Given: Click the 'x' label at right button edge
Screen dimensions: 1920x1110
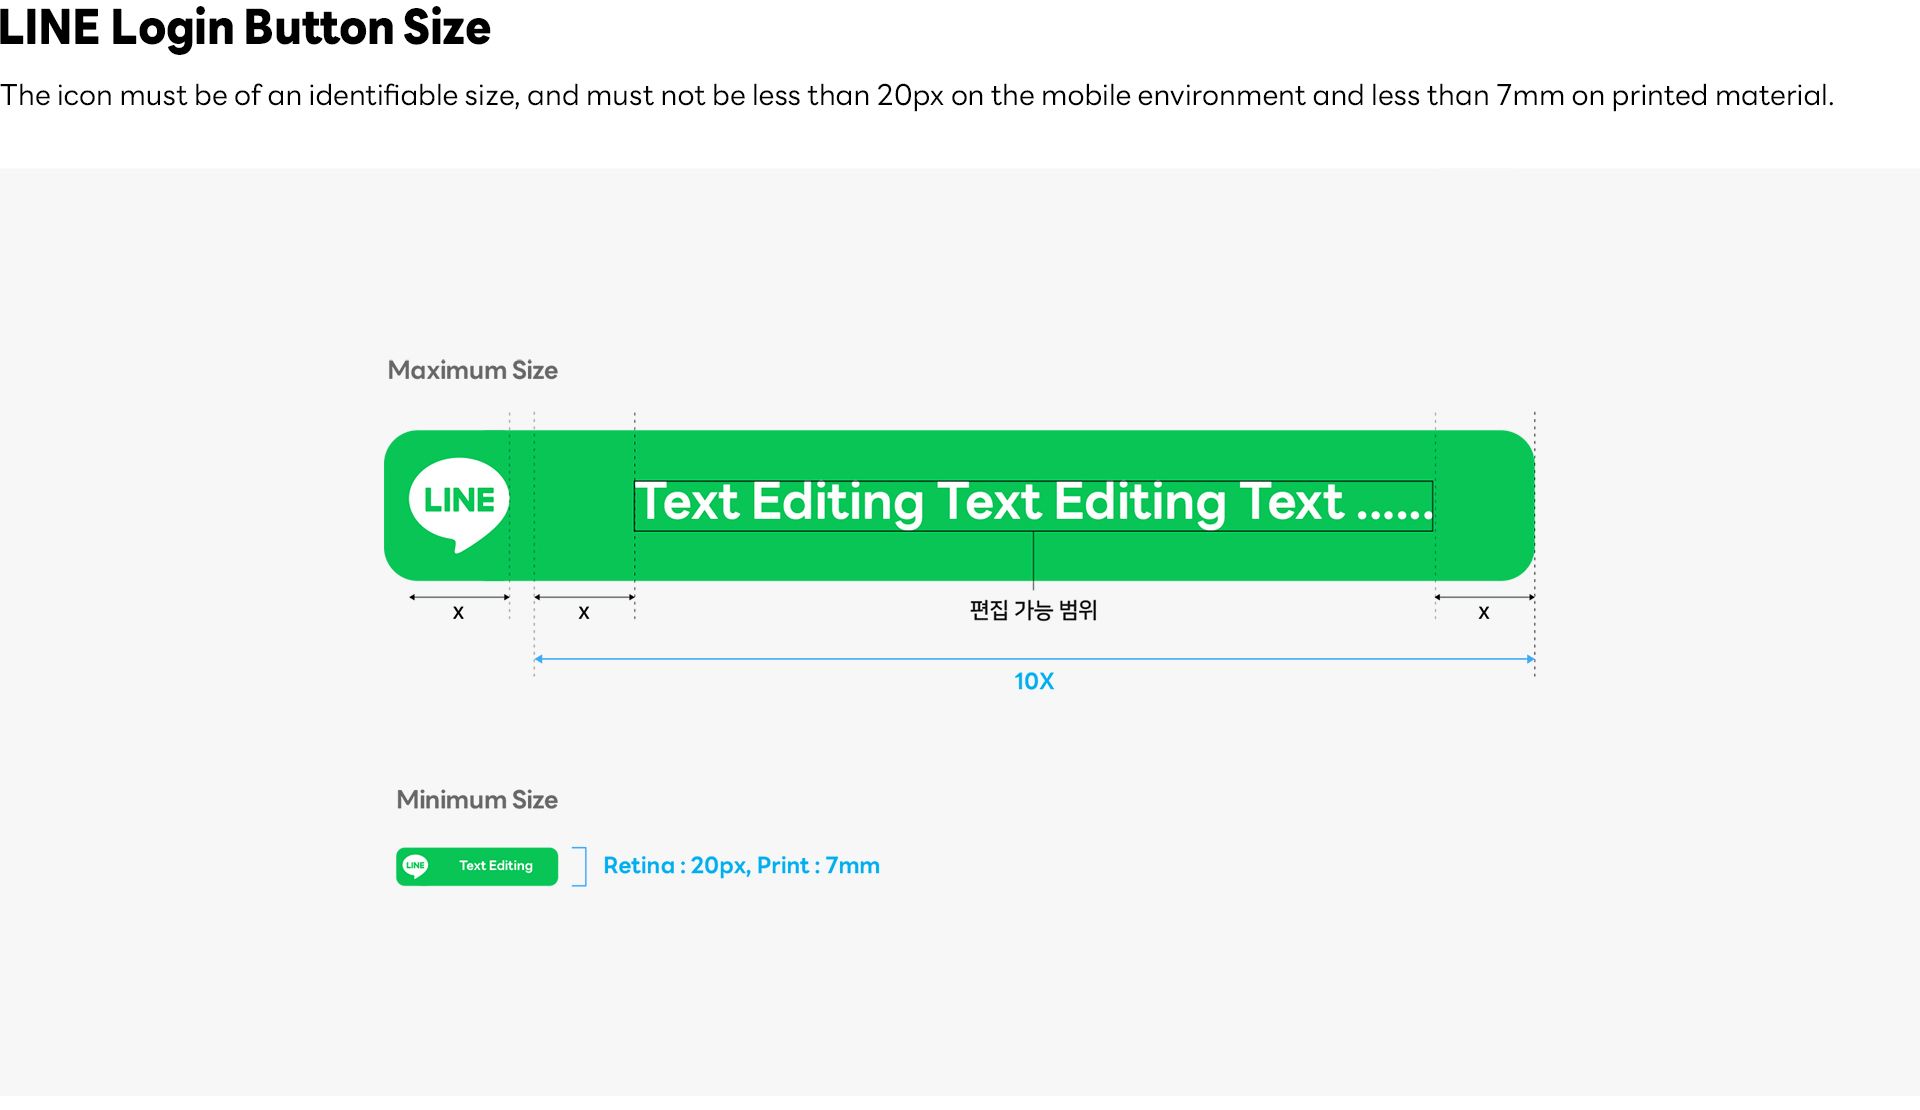Looking at the screenshot, I should click(1484, 612).
